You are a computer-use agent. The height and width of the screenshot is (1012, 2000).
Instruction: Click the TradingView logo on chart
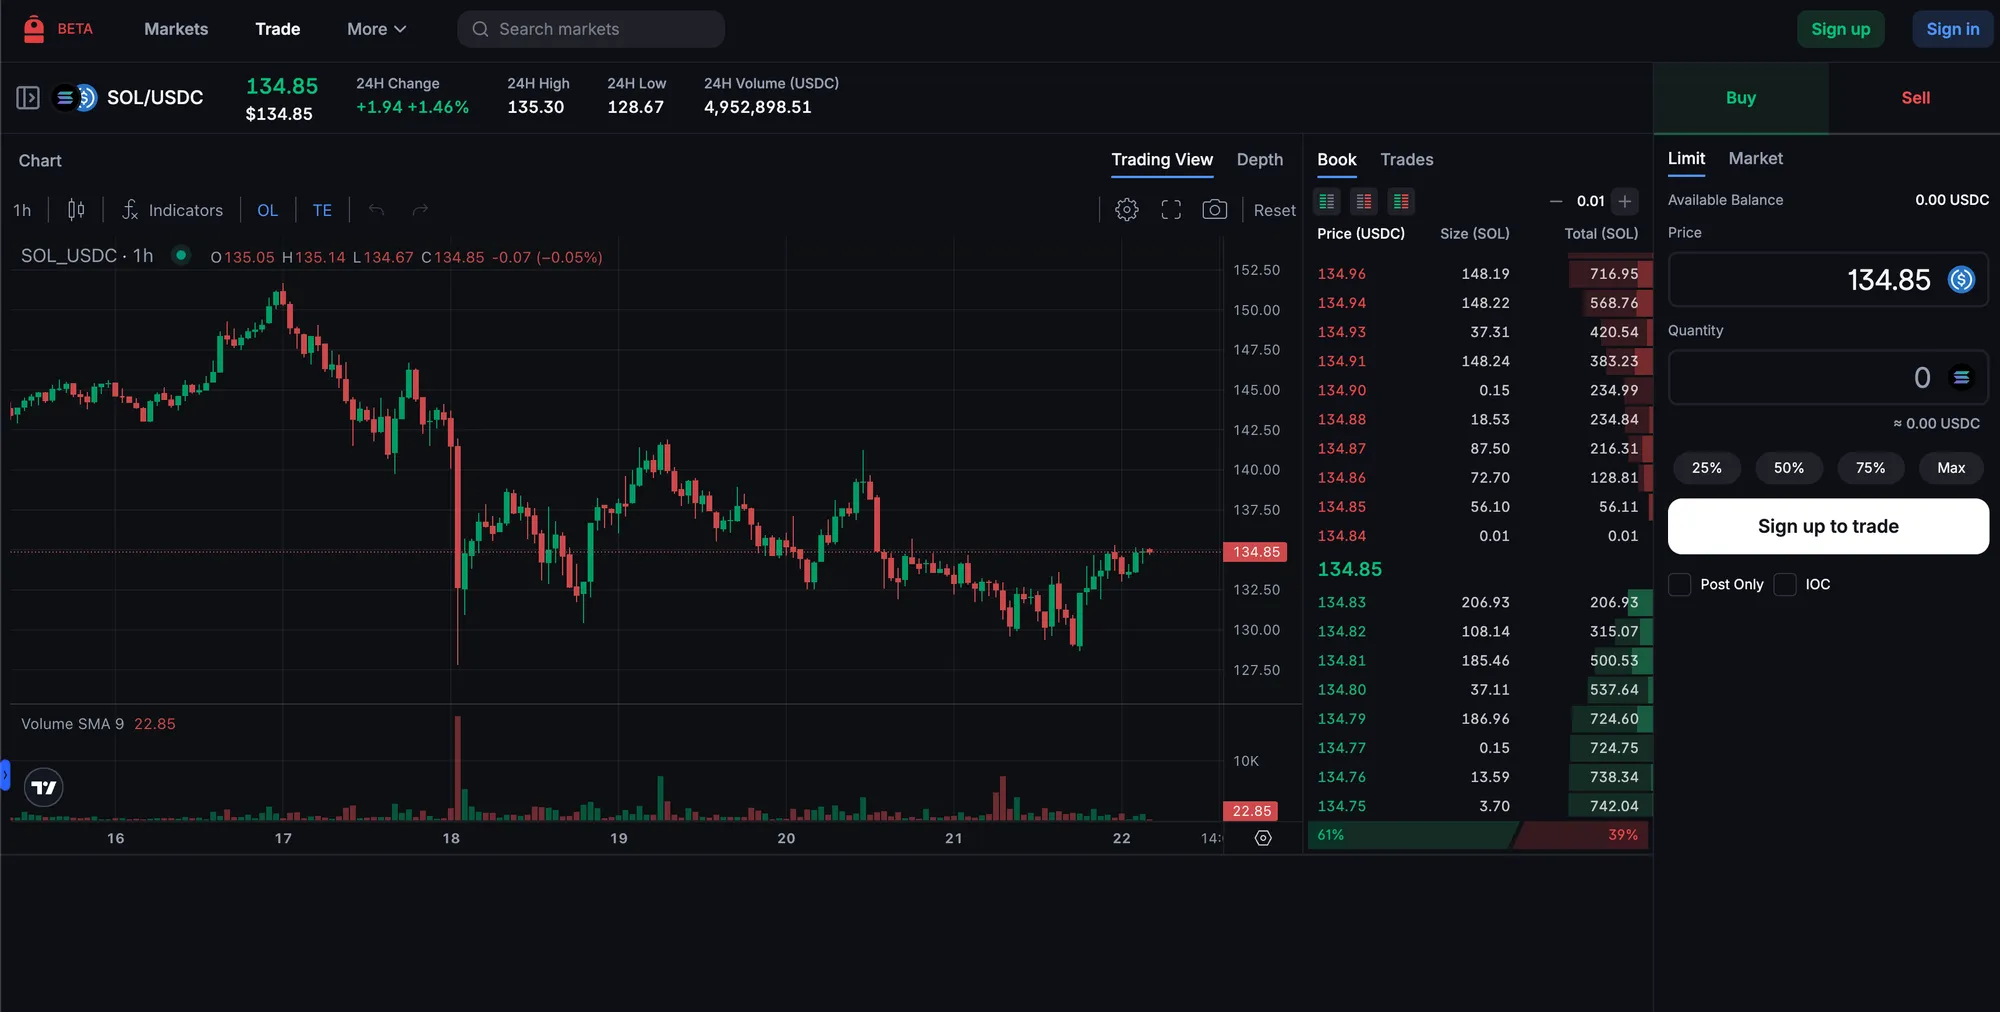pos(44,788)
